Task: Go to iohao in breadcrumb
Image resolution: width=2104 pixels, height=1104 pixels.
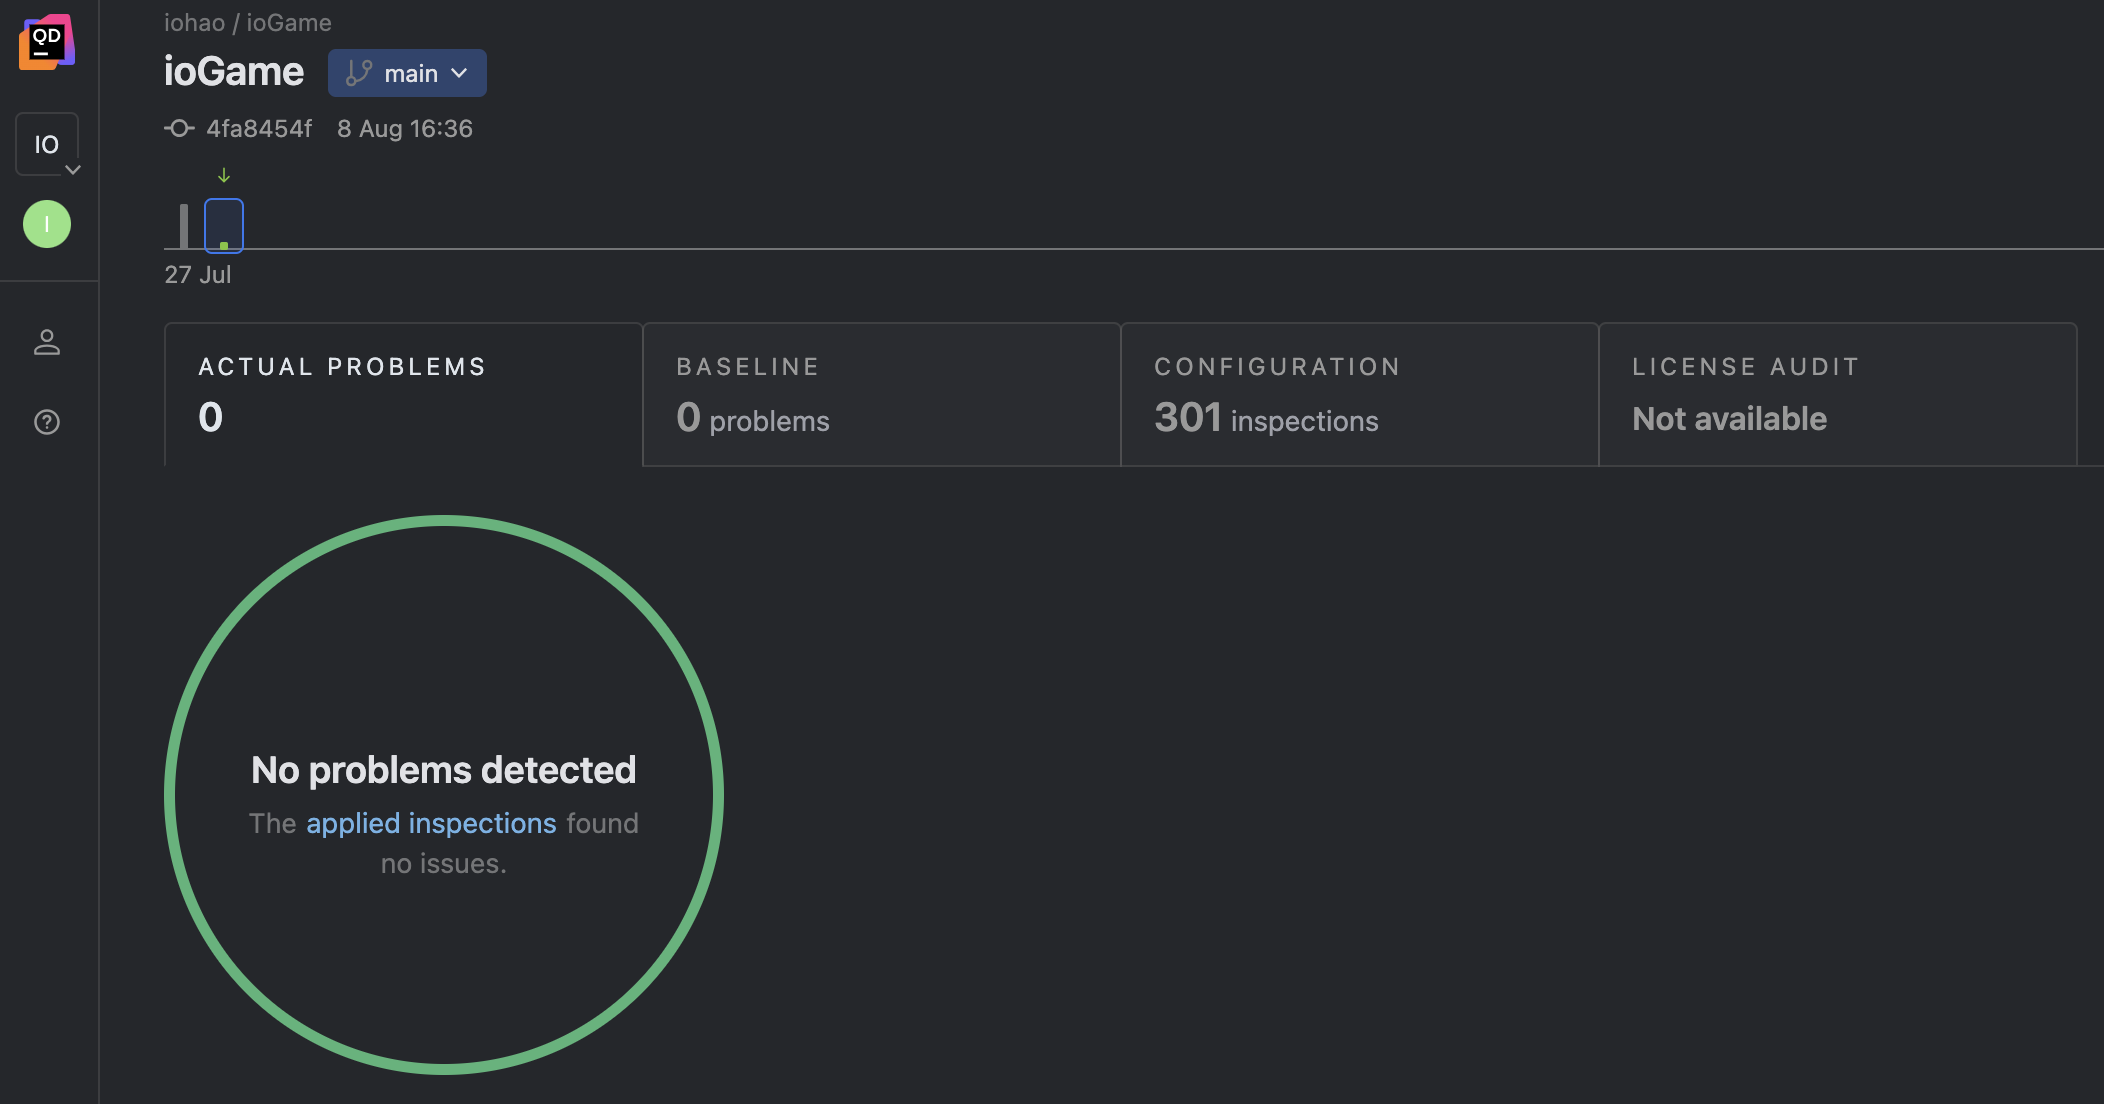Action: [x=194, y=23]
